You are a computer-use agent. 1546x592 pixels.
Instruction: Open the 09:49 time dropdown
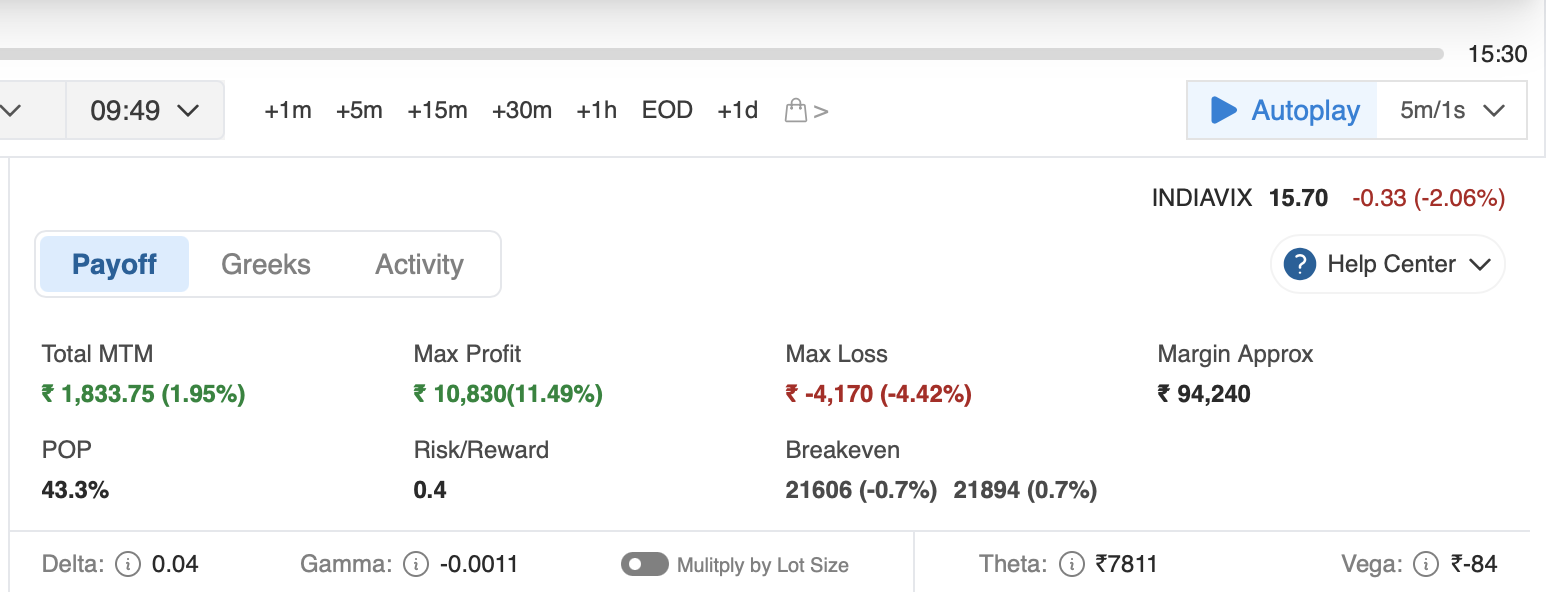tap(145, 110)
